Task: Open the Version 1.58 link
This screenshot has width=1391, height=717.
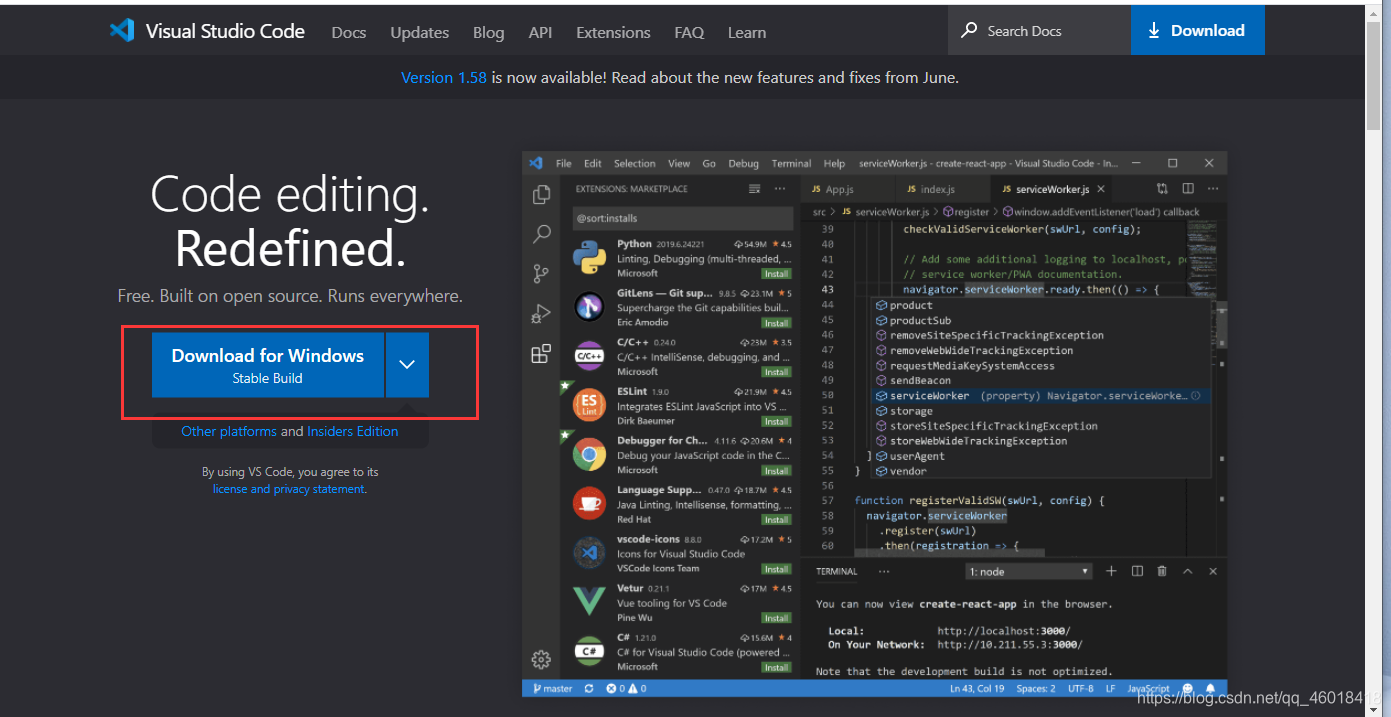Action: click(444, 77)
